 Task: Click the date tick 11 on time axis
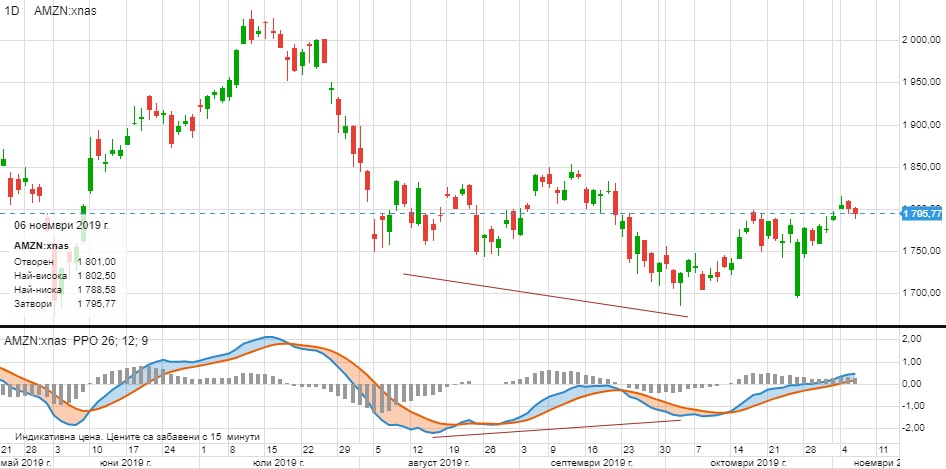pyautogui.click(x=883, y=450)
